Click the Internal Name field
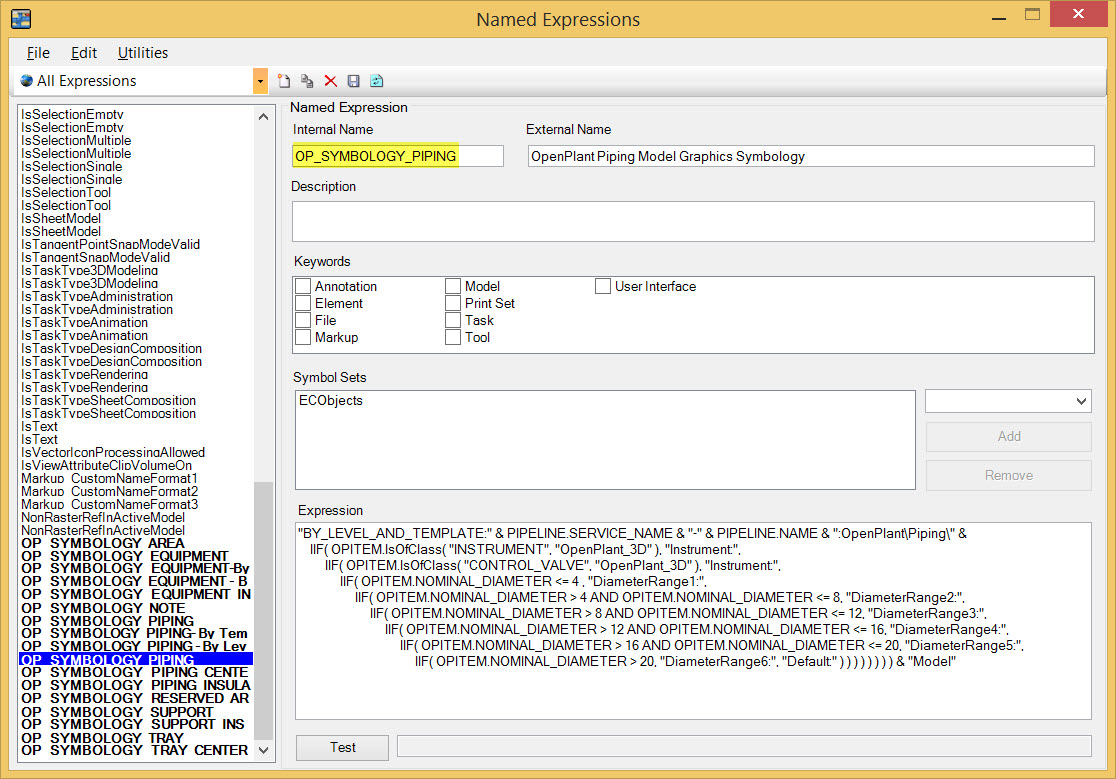This screenshot has width=1116, height=779. tap(398, 156)
